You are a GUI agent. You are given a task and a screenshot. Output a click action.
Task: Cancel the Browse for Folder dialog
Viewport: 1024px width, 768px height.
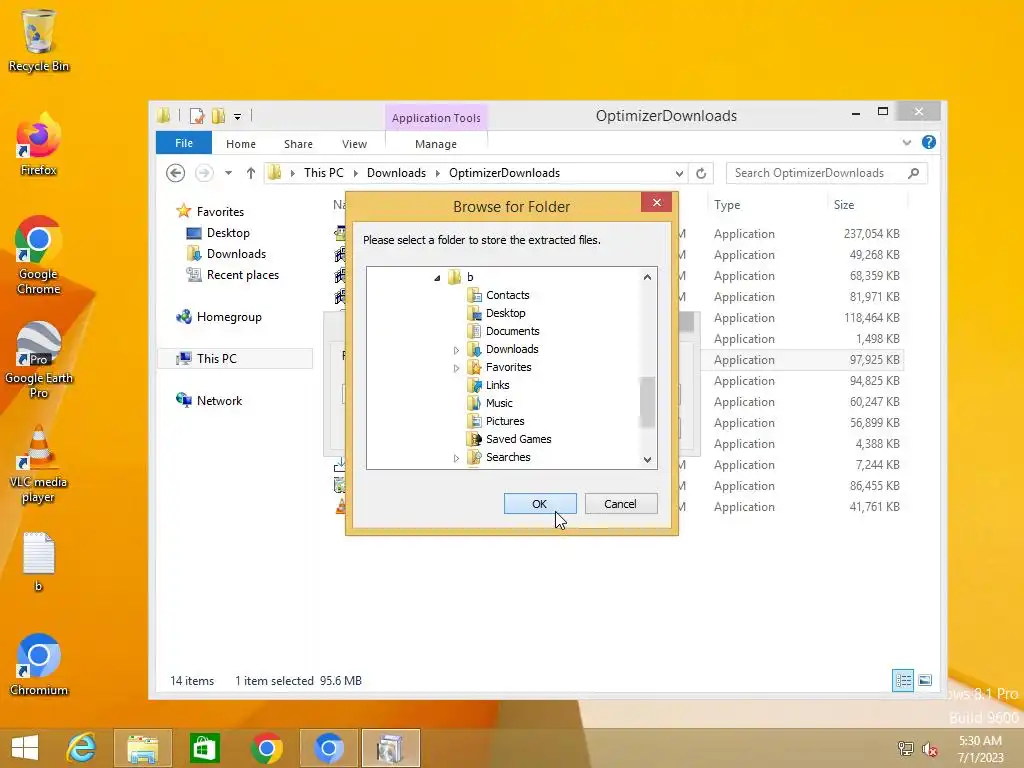pos(620,504)
